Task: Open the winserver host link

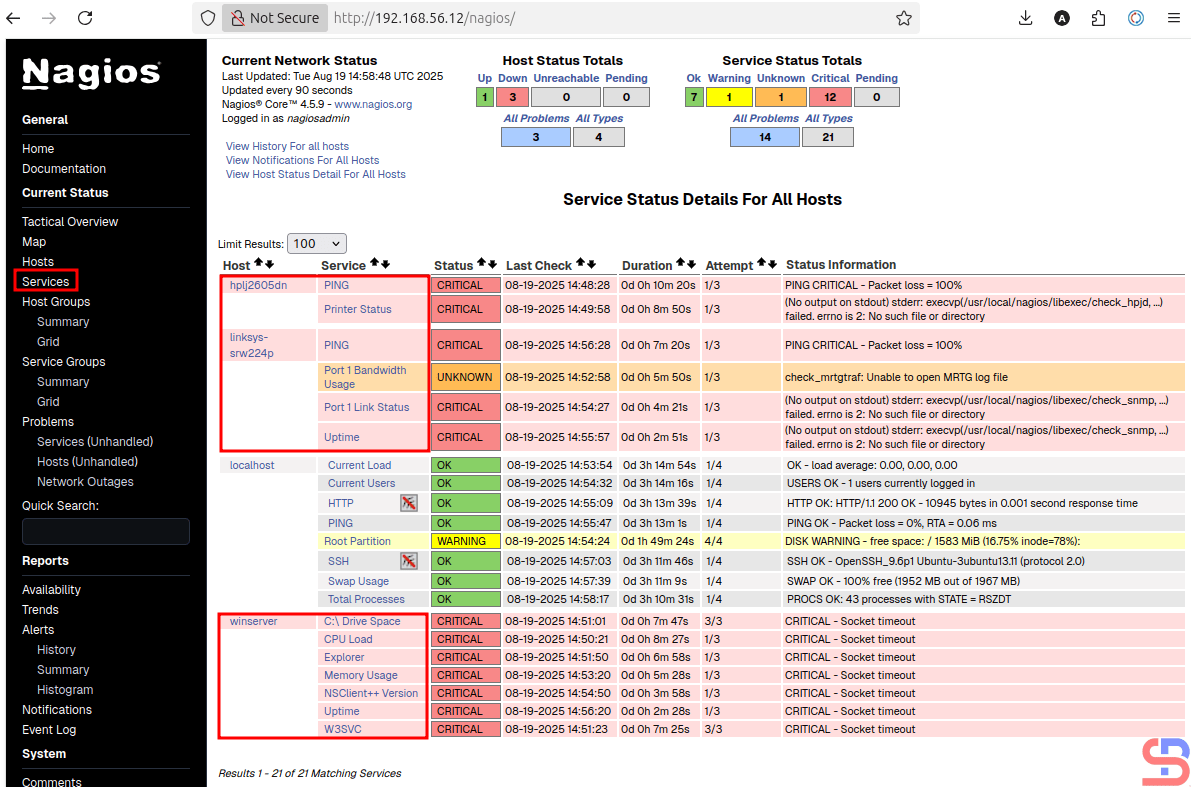Action: click(x=253, y=621)
